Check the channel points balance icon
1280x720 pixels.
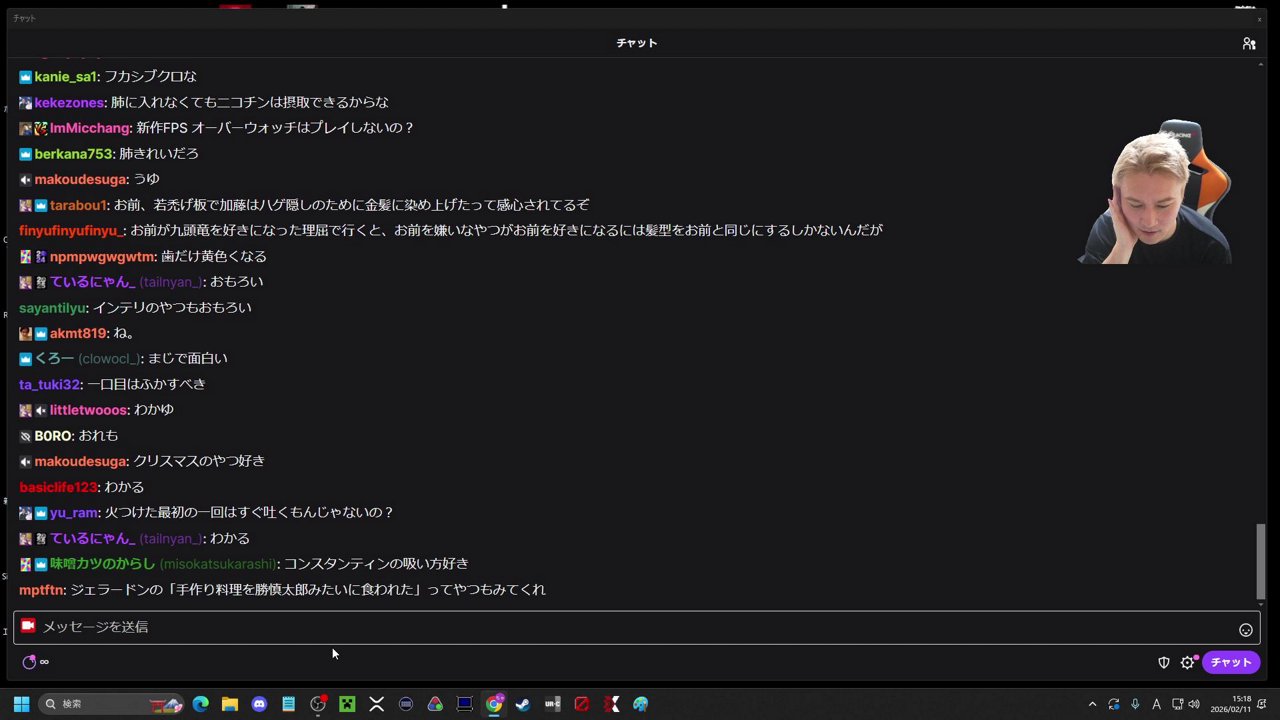point(29,662)
